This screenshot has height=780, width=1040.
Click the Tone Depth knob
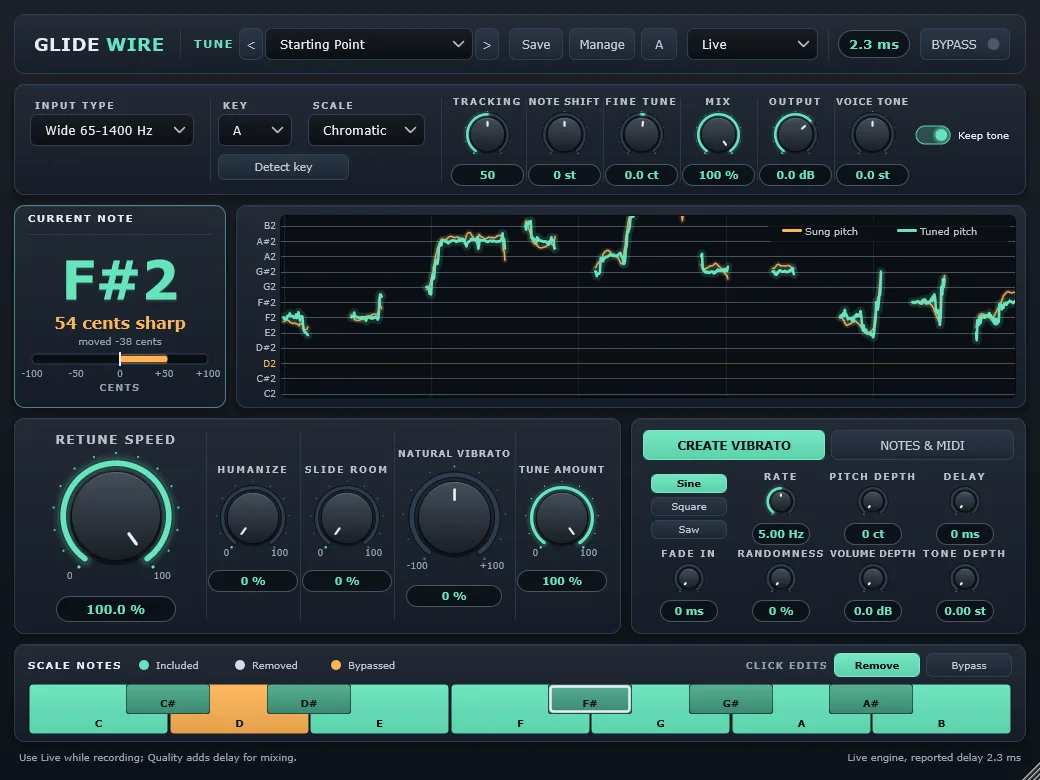tap(964, 579)
